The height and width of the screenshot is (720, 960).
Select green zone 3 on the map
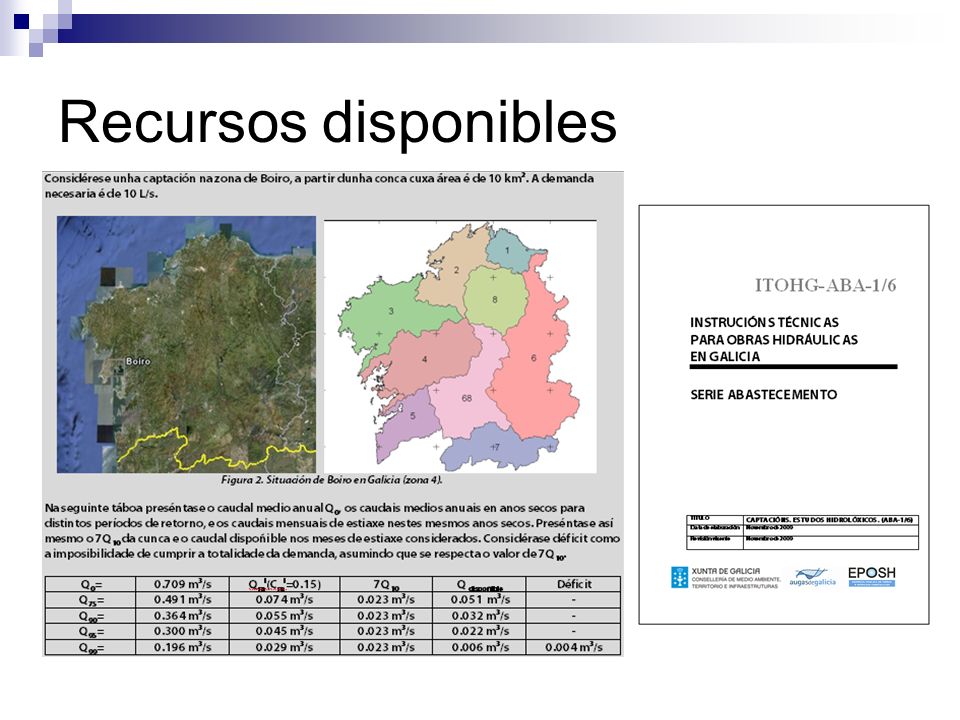tap(391, 311)
